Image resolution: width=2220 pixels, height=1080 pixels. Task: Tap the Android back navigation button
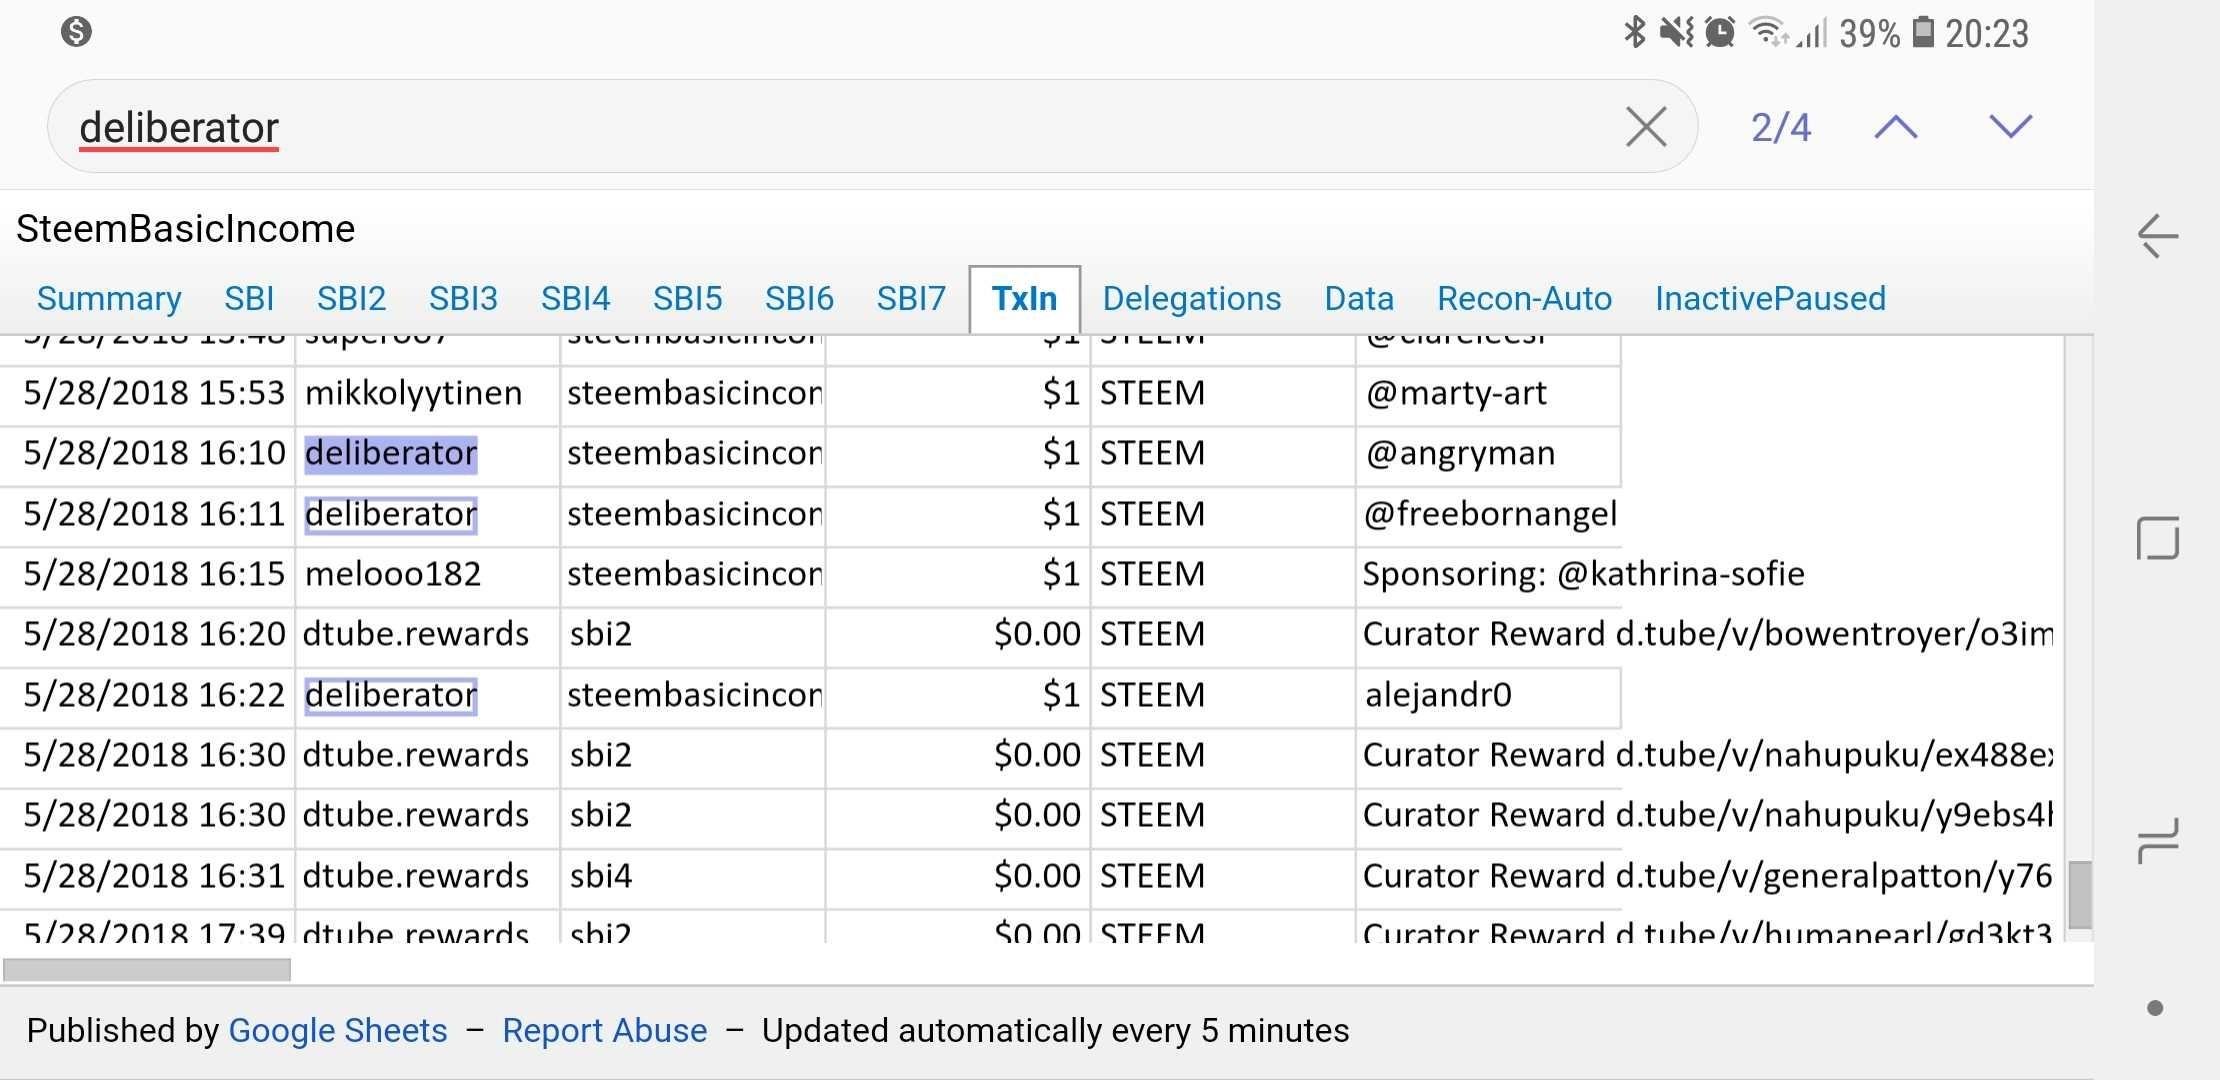(2157, 237)
